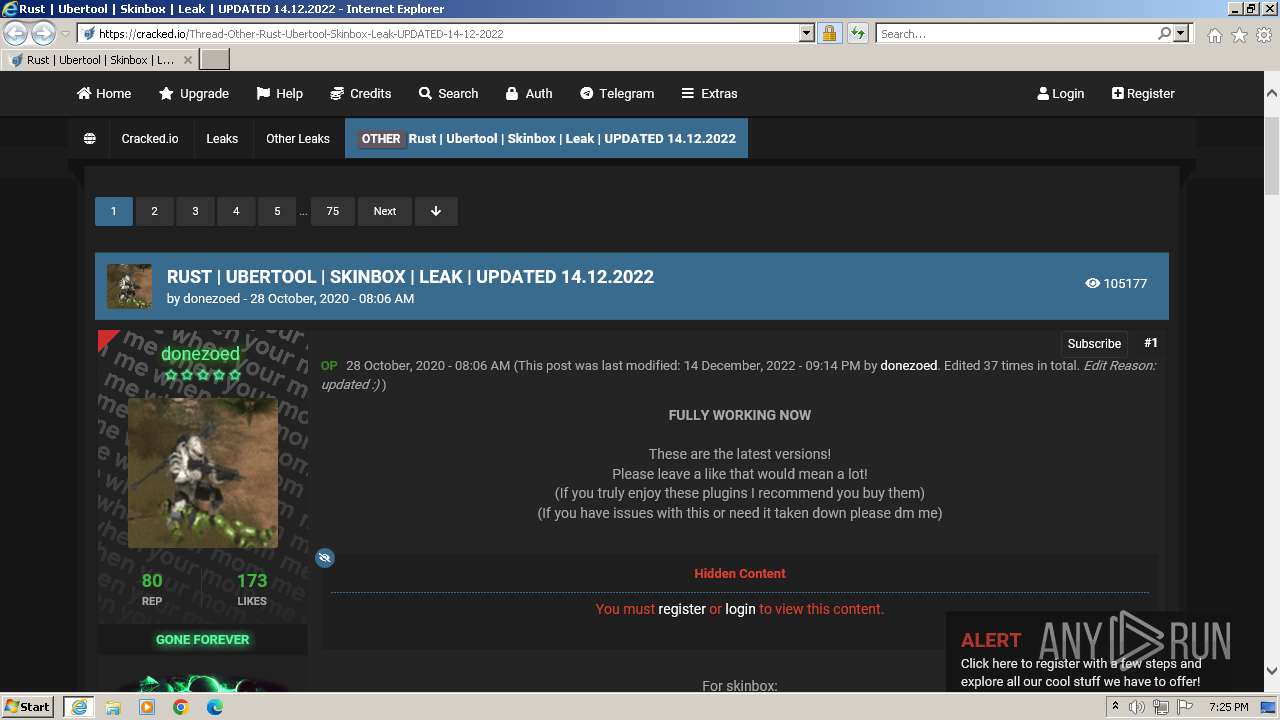Open the Telegram menu item
The width and height of the screenshot is (1280, 720).
[x=617, y=93]
